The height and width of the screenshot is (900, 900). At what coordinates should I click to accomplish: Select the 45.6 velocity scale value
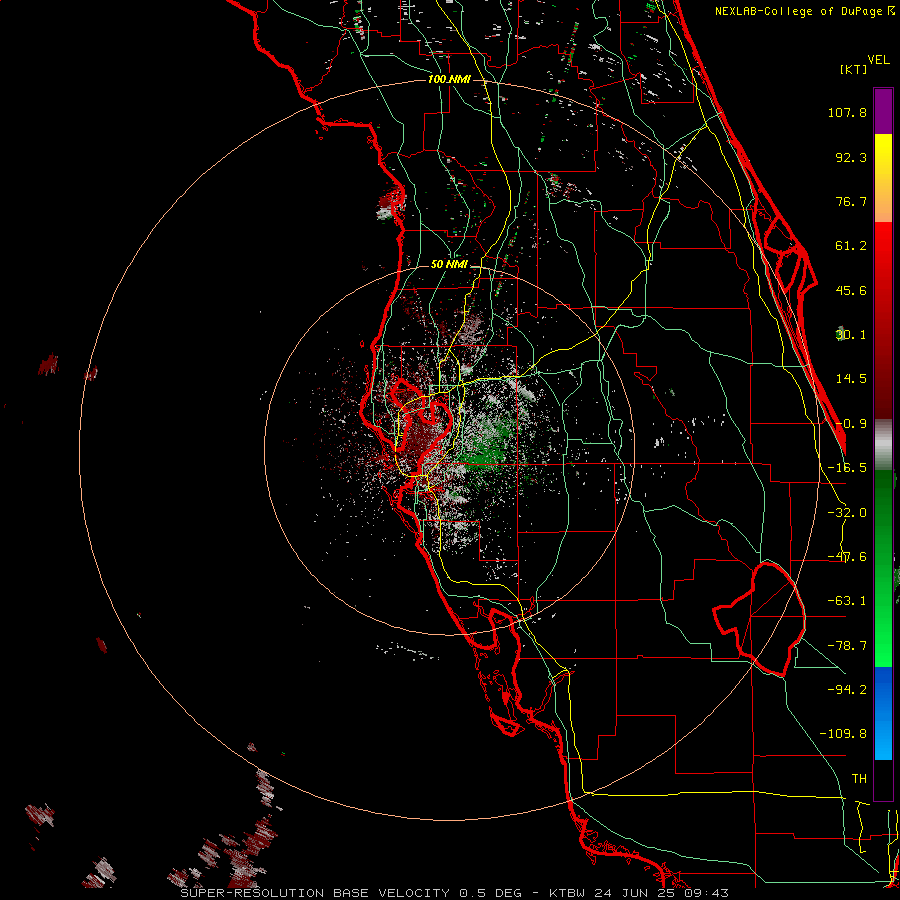point(851,290)
